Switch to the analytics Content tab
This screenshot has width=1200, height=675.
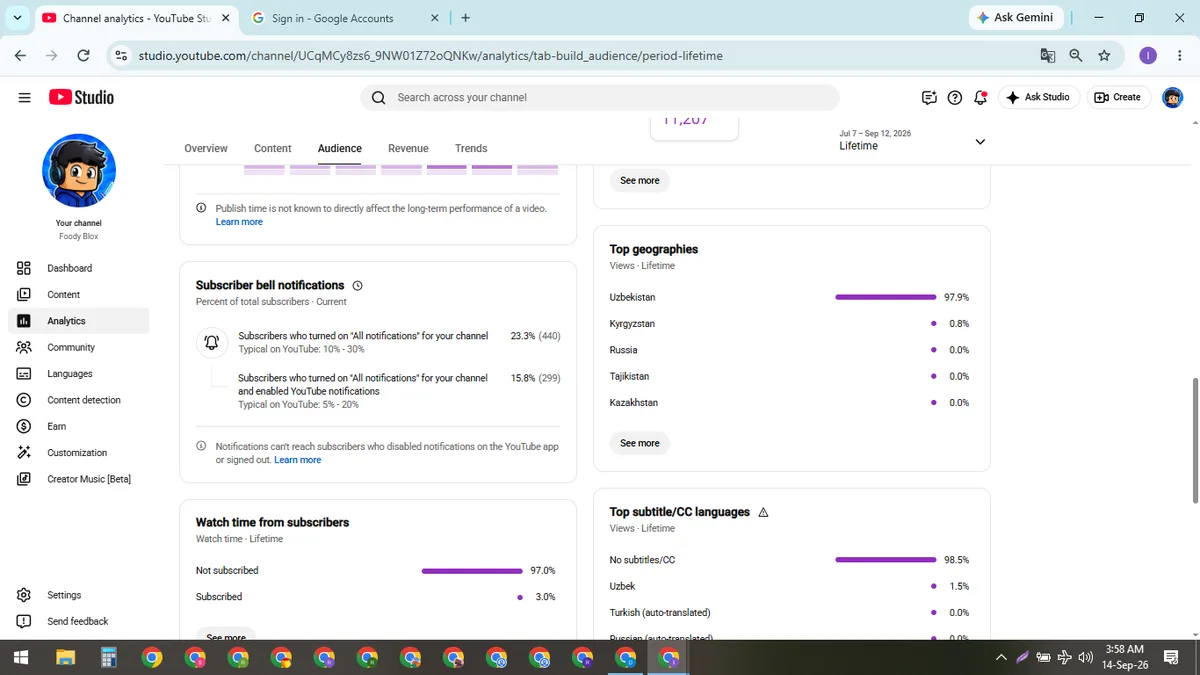click(x=272, y=148)
